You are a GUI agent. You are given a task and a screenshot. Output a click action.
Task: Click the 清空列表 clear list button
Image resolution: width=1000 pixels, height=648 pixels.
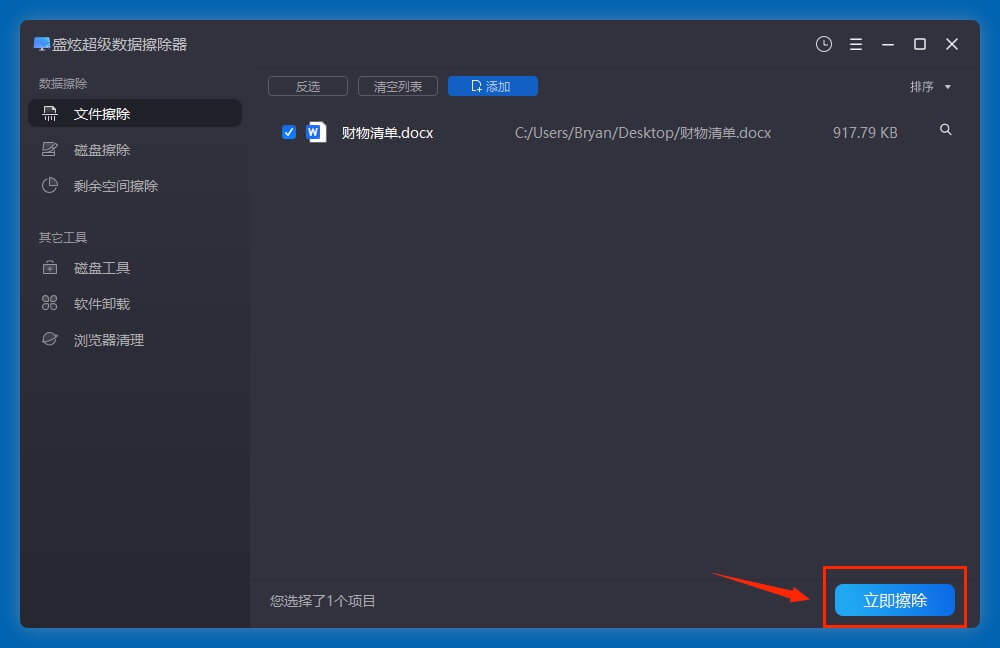pyautogui.click(x=398, y=87)
